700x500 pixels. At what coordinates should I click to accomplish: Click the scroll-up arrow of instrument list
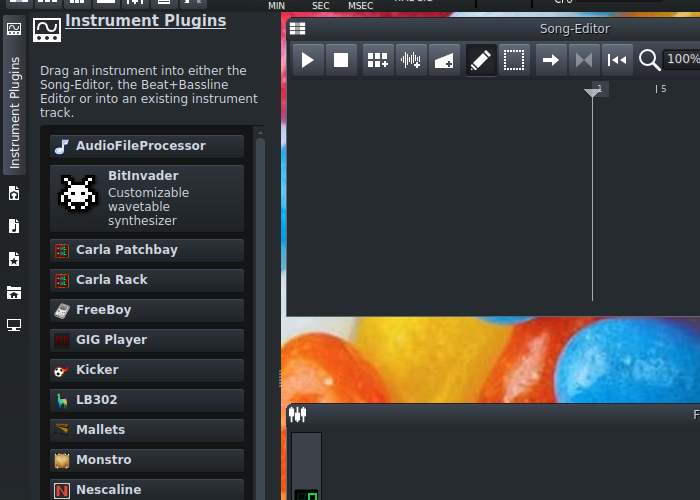click(x=260, y=132)
